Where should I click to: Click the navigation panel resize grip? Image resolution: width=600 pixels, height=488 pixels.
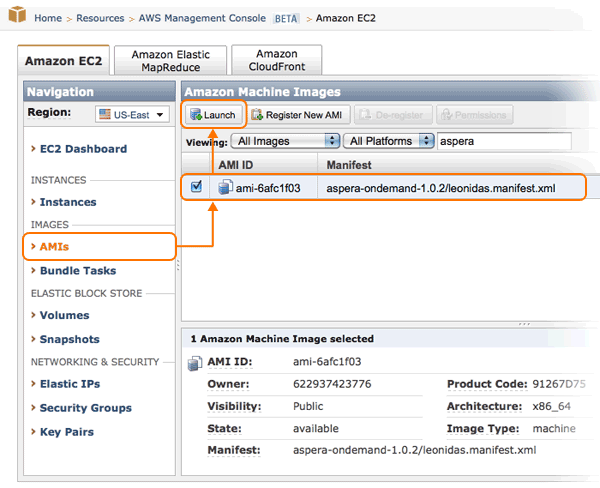178,265
